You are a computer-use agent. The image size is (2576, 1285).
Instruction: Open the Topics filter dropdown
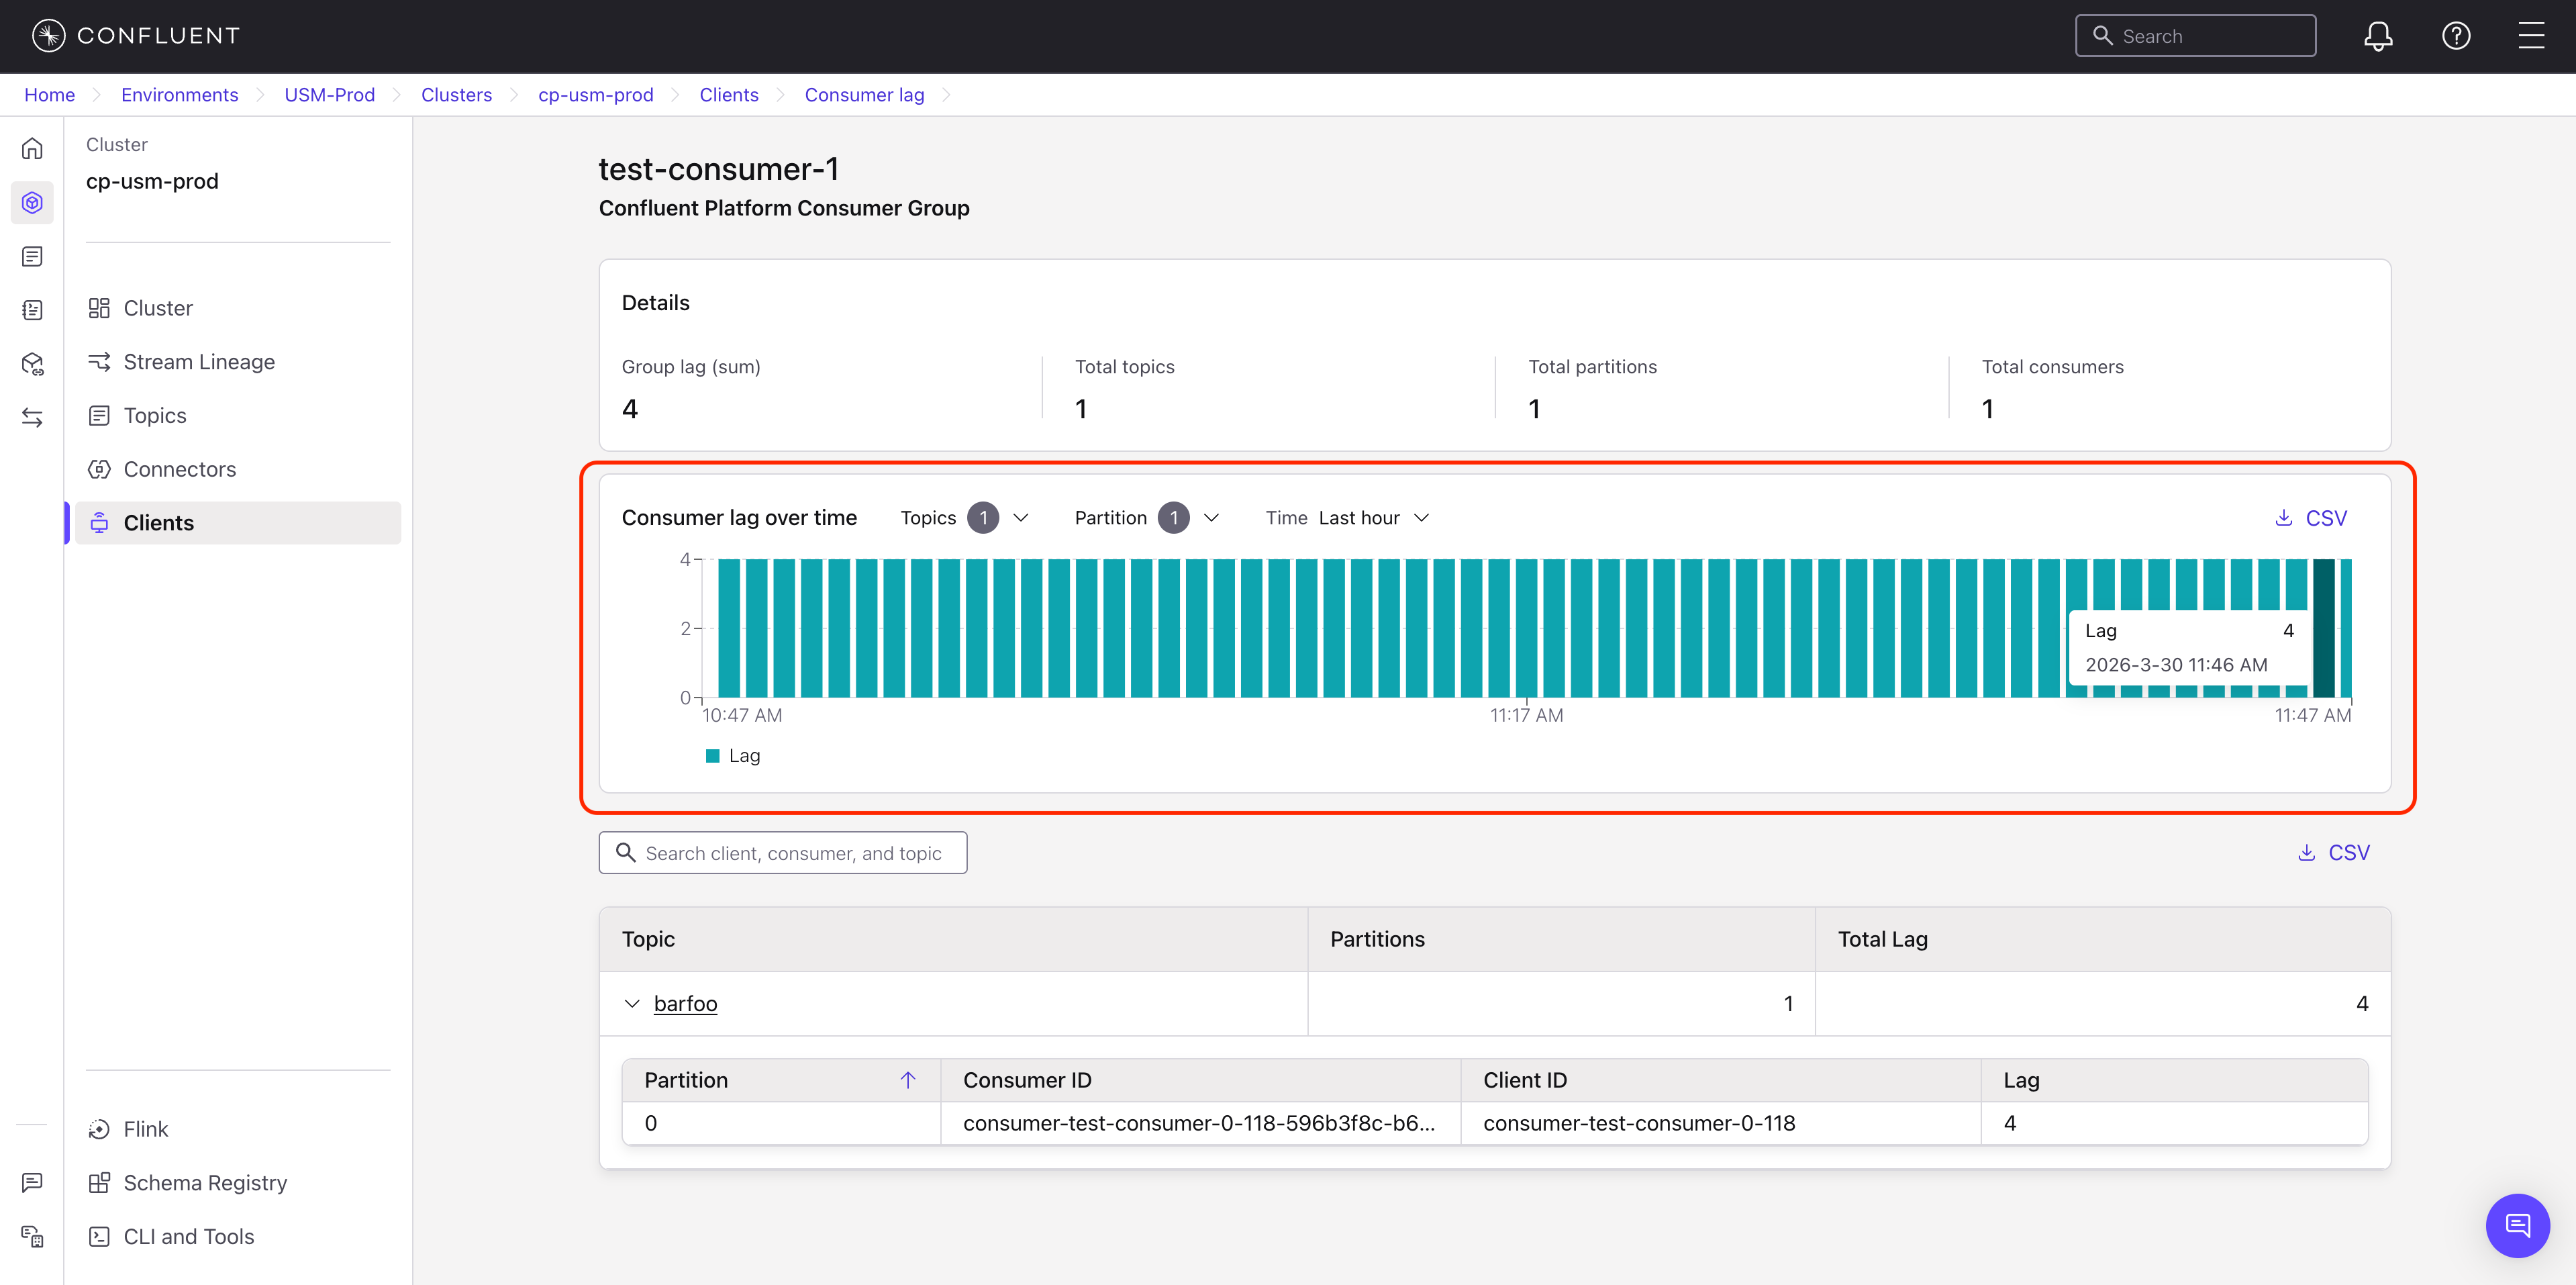click(x=964, y=517)
